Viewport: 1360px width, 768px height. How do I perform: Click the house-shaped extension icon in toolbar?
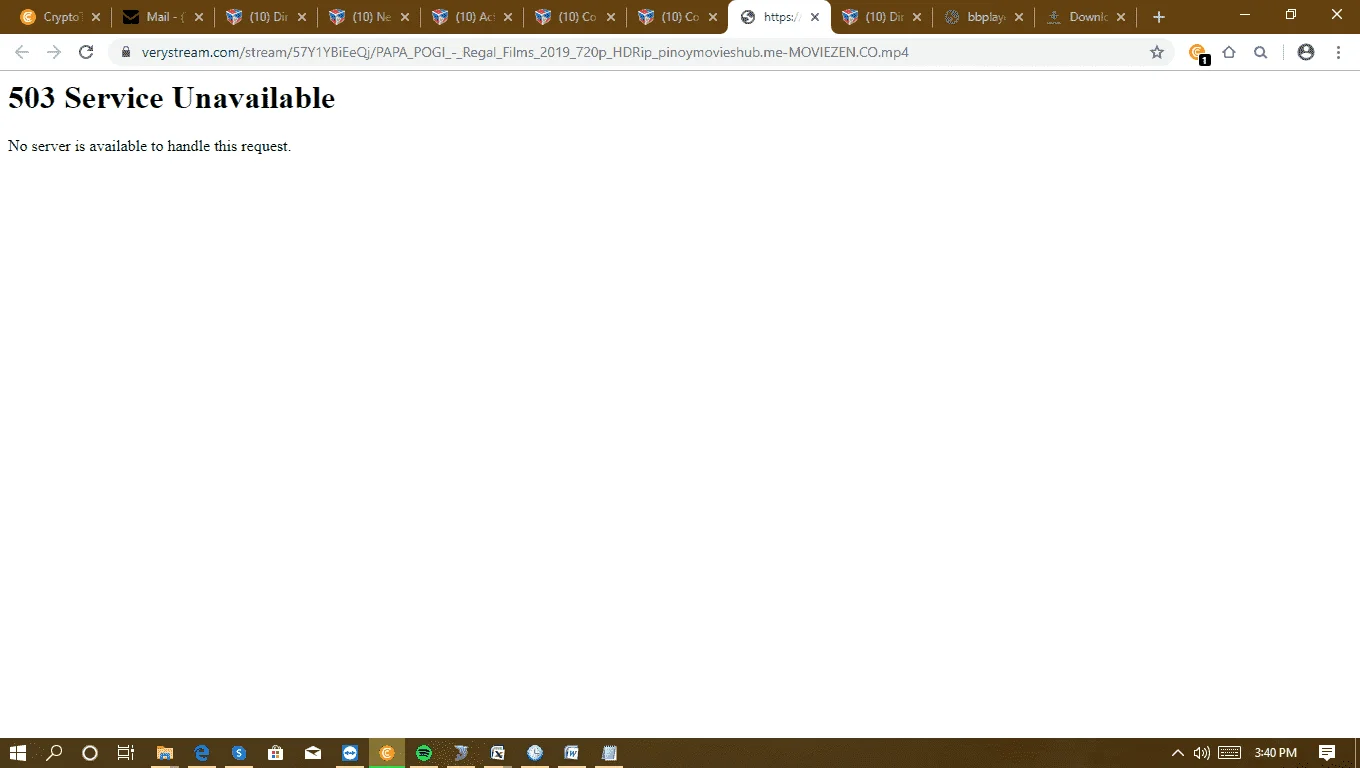(1229, 52)
